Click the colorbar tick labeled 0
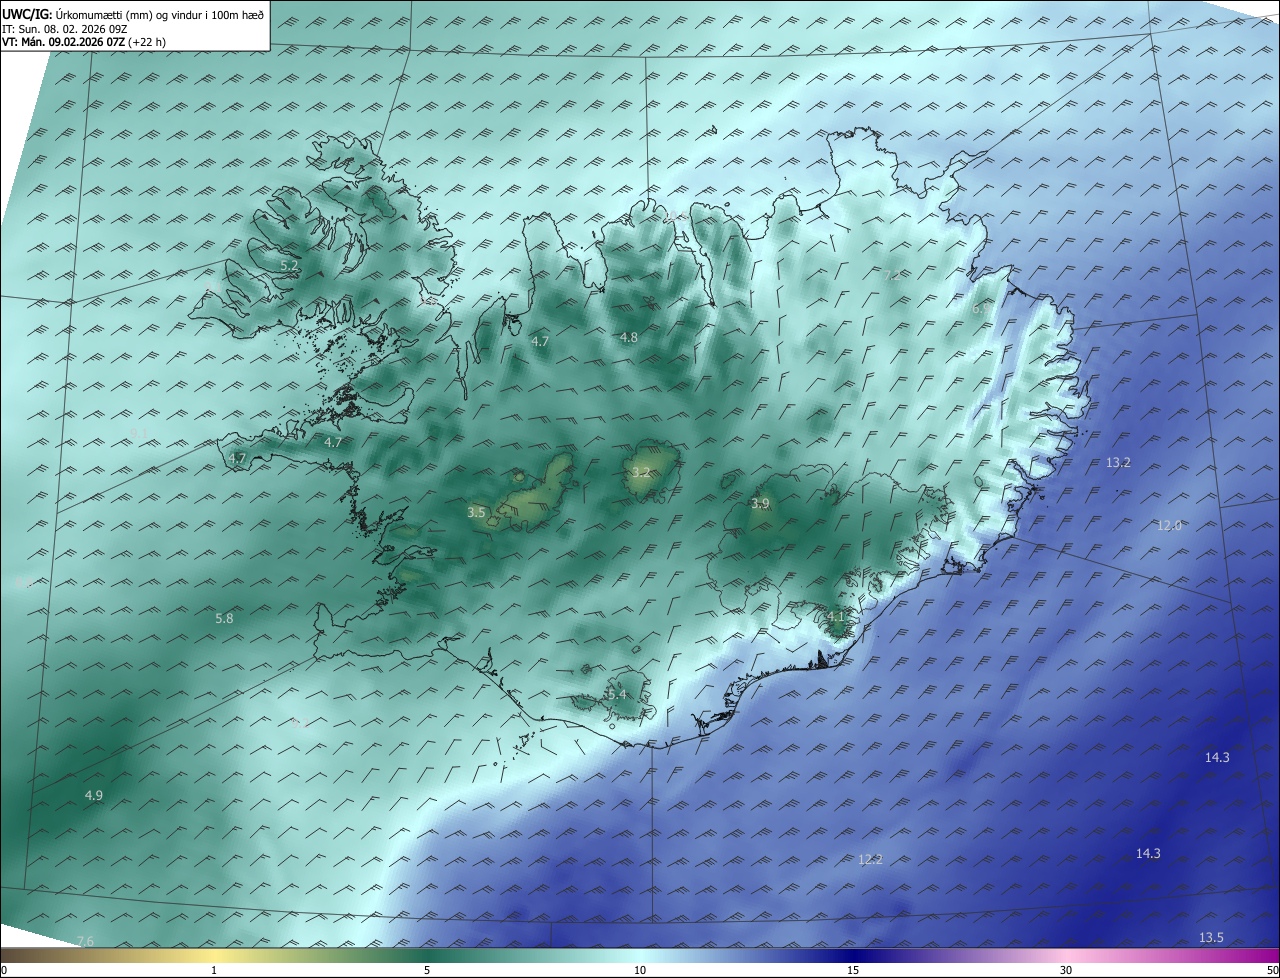The width and height of the screenshot is (1280, 978). click(4, 970)
